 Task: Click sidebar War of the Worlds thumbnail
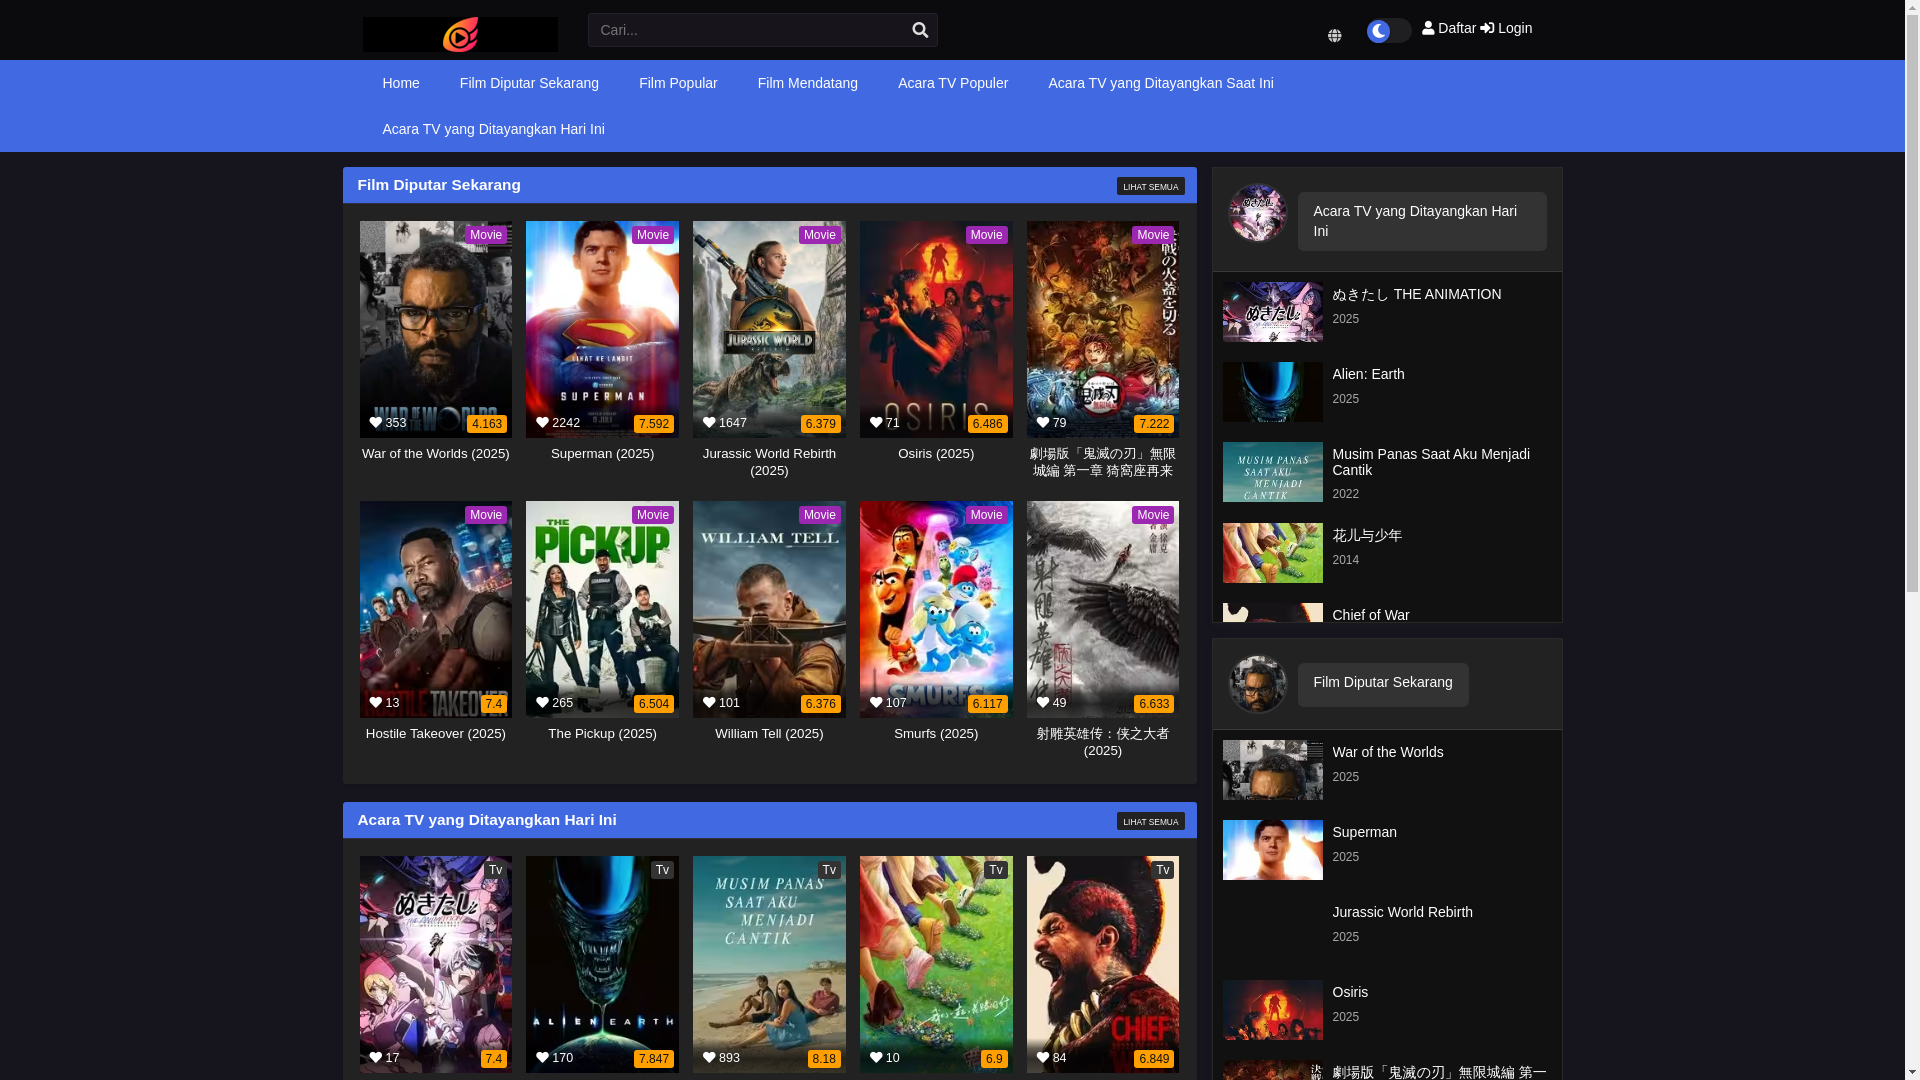[x=1272, y=770]
